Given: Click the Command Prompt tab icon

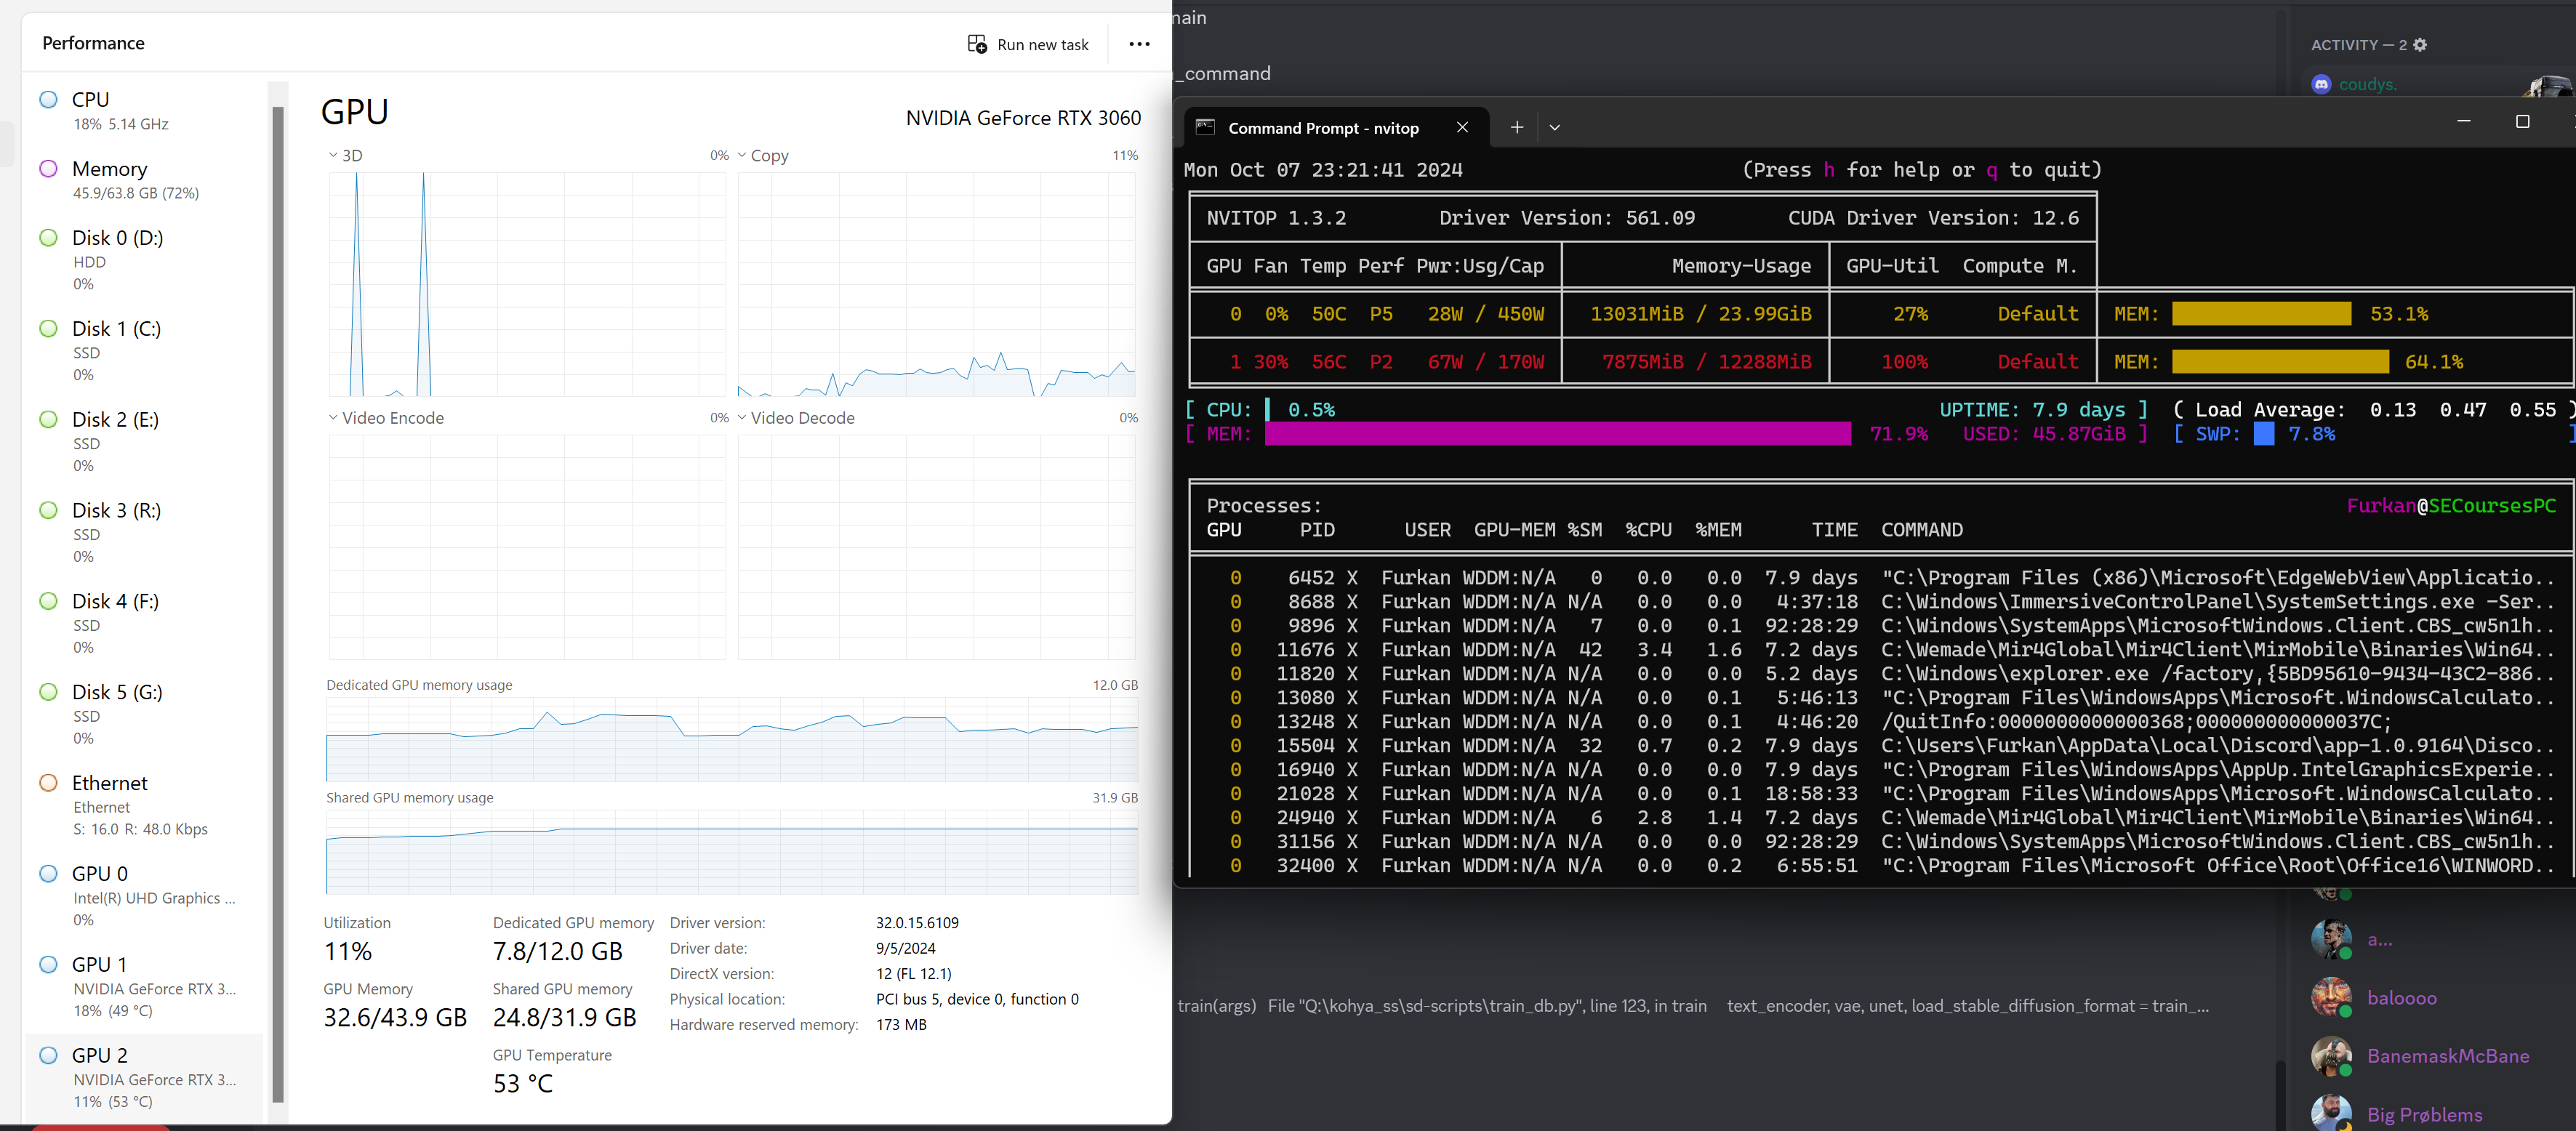Looking at the screenshot, I should (1205, 127).
